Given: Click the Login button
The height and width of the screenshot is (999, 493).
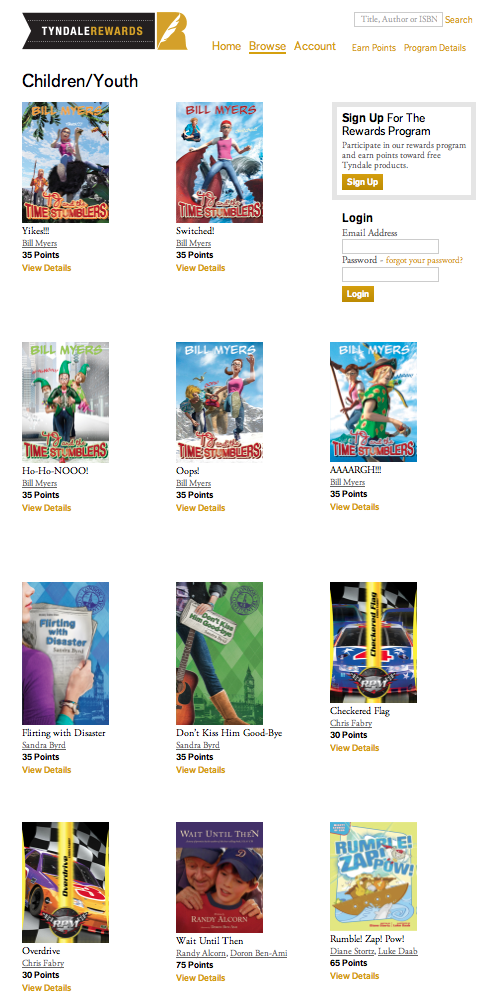Looking at the screenshot, I should [358, 294].
